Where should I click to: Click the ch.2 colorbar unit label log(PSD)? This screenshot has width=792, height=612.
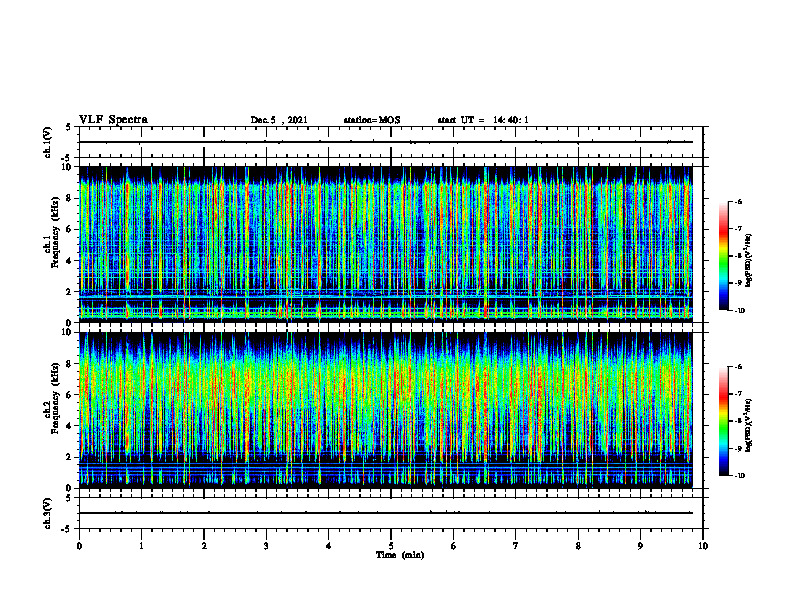(x=749, y=425)
